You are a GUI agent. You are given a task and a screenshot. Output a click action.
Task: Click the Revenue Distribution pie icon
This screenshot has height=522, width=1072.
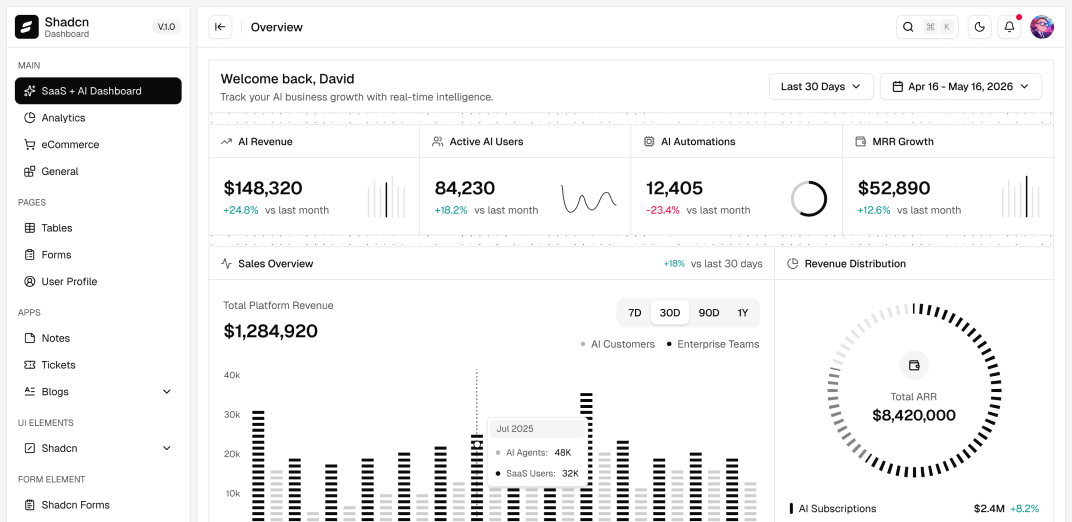pos(793,264)
